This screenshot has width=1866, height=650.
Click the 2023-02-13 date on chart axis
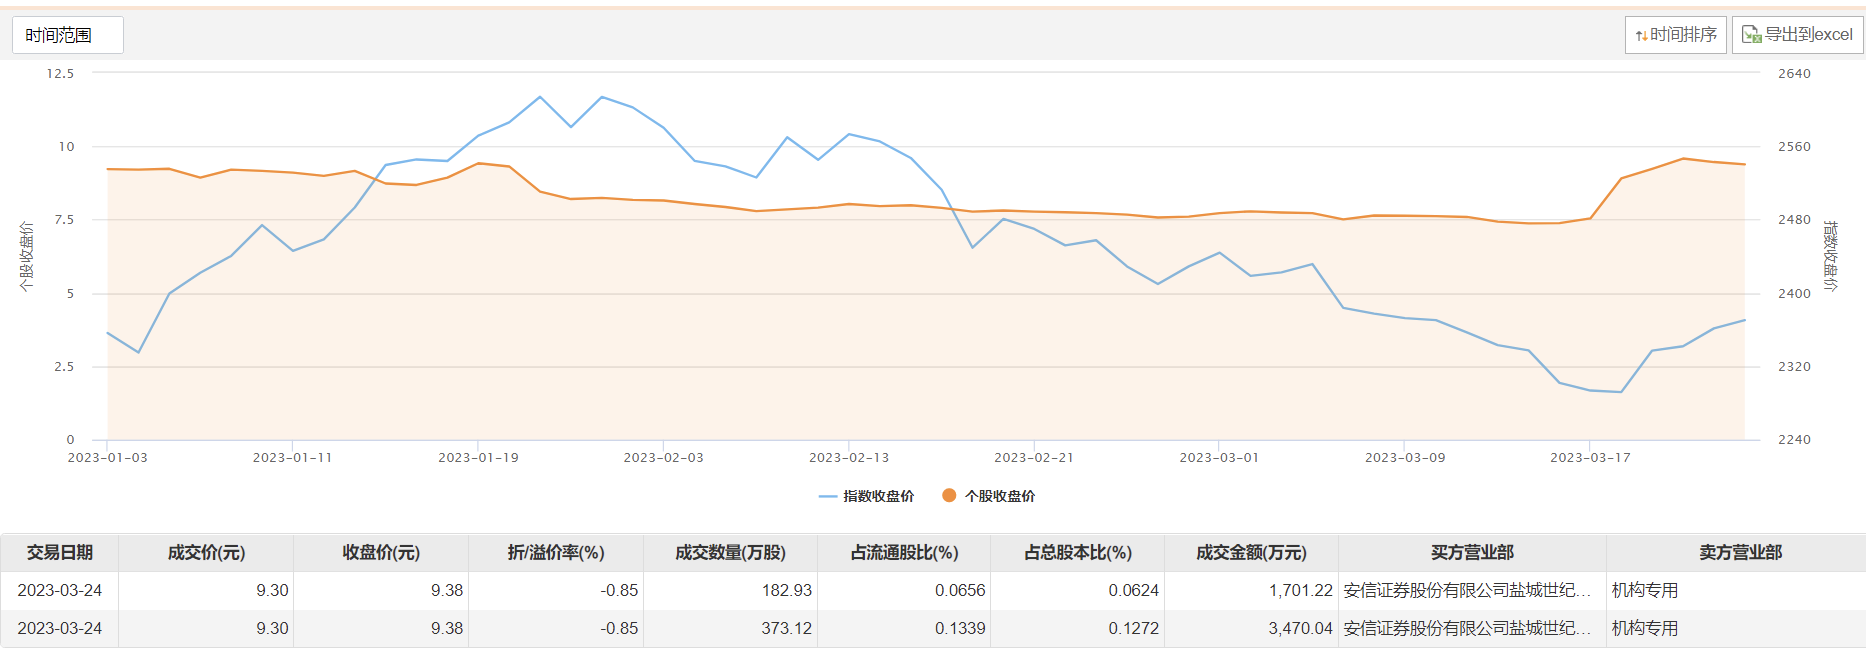[848, 458]
